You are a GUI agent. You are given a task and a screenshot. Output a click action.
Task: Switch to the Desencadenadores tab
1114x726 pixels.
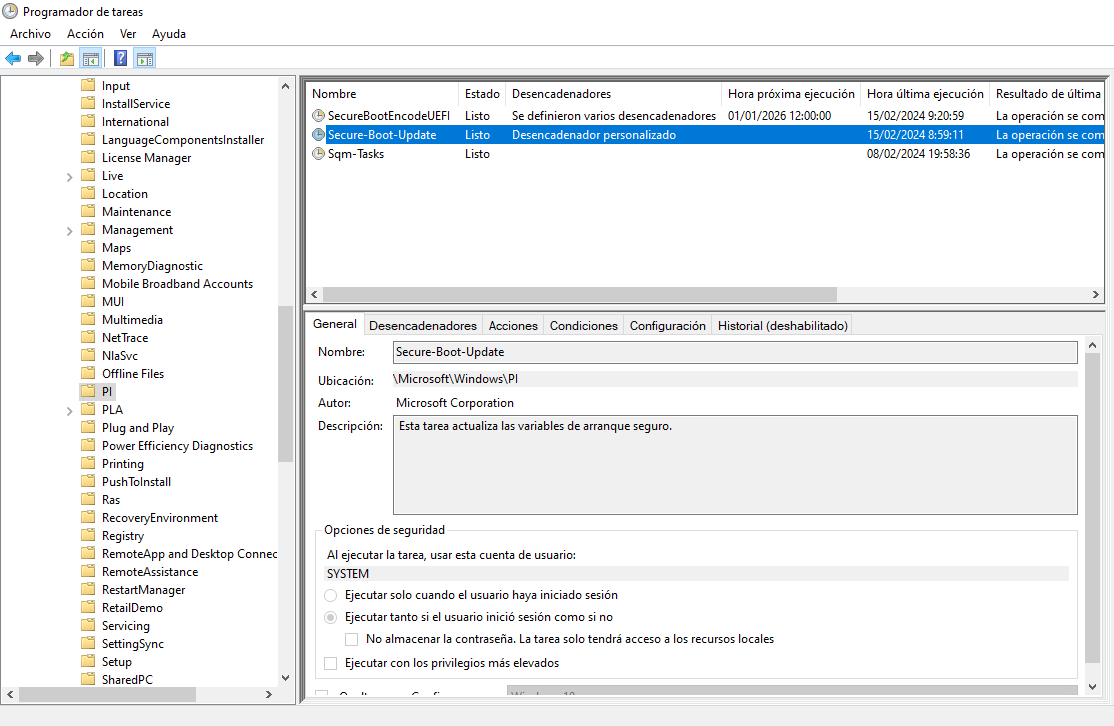423,326
